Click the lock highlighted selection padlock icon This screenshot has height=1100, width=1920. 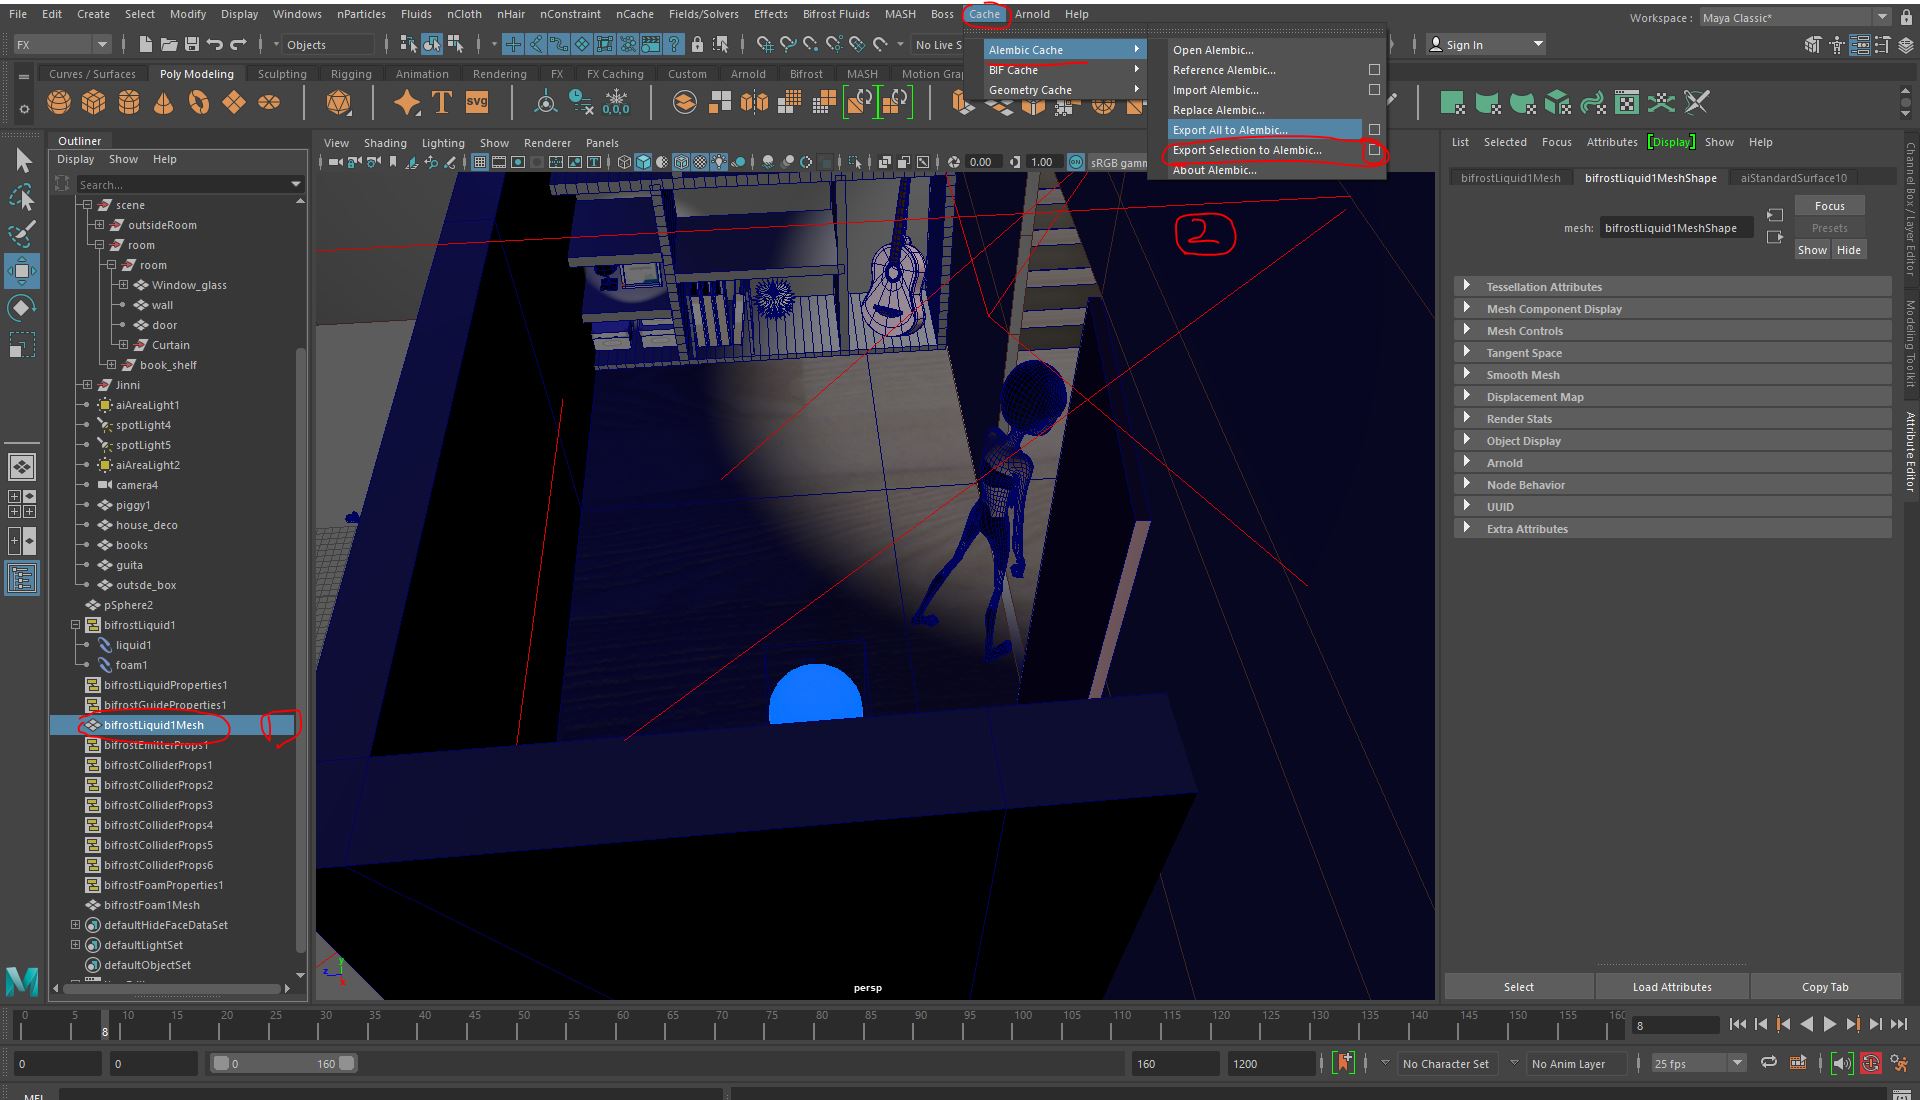[697, 44]
